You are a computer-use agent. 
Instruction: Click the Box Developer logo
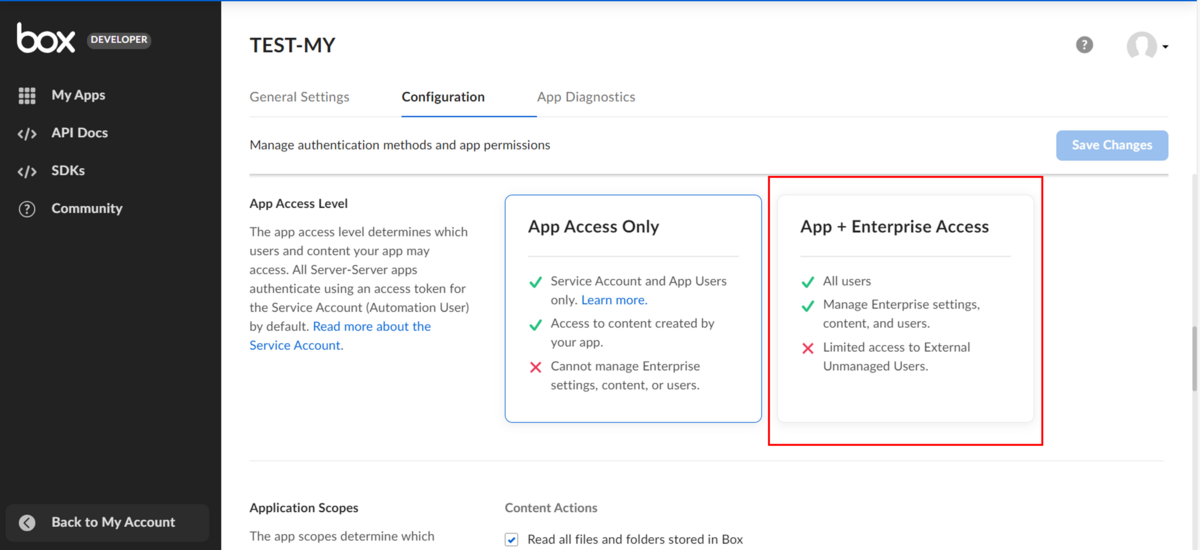pos(83,39)
